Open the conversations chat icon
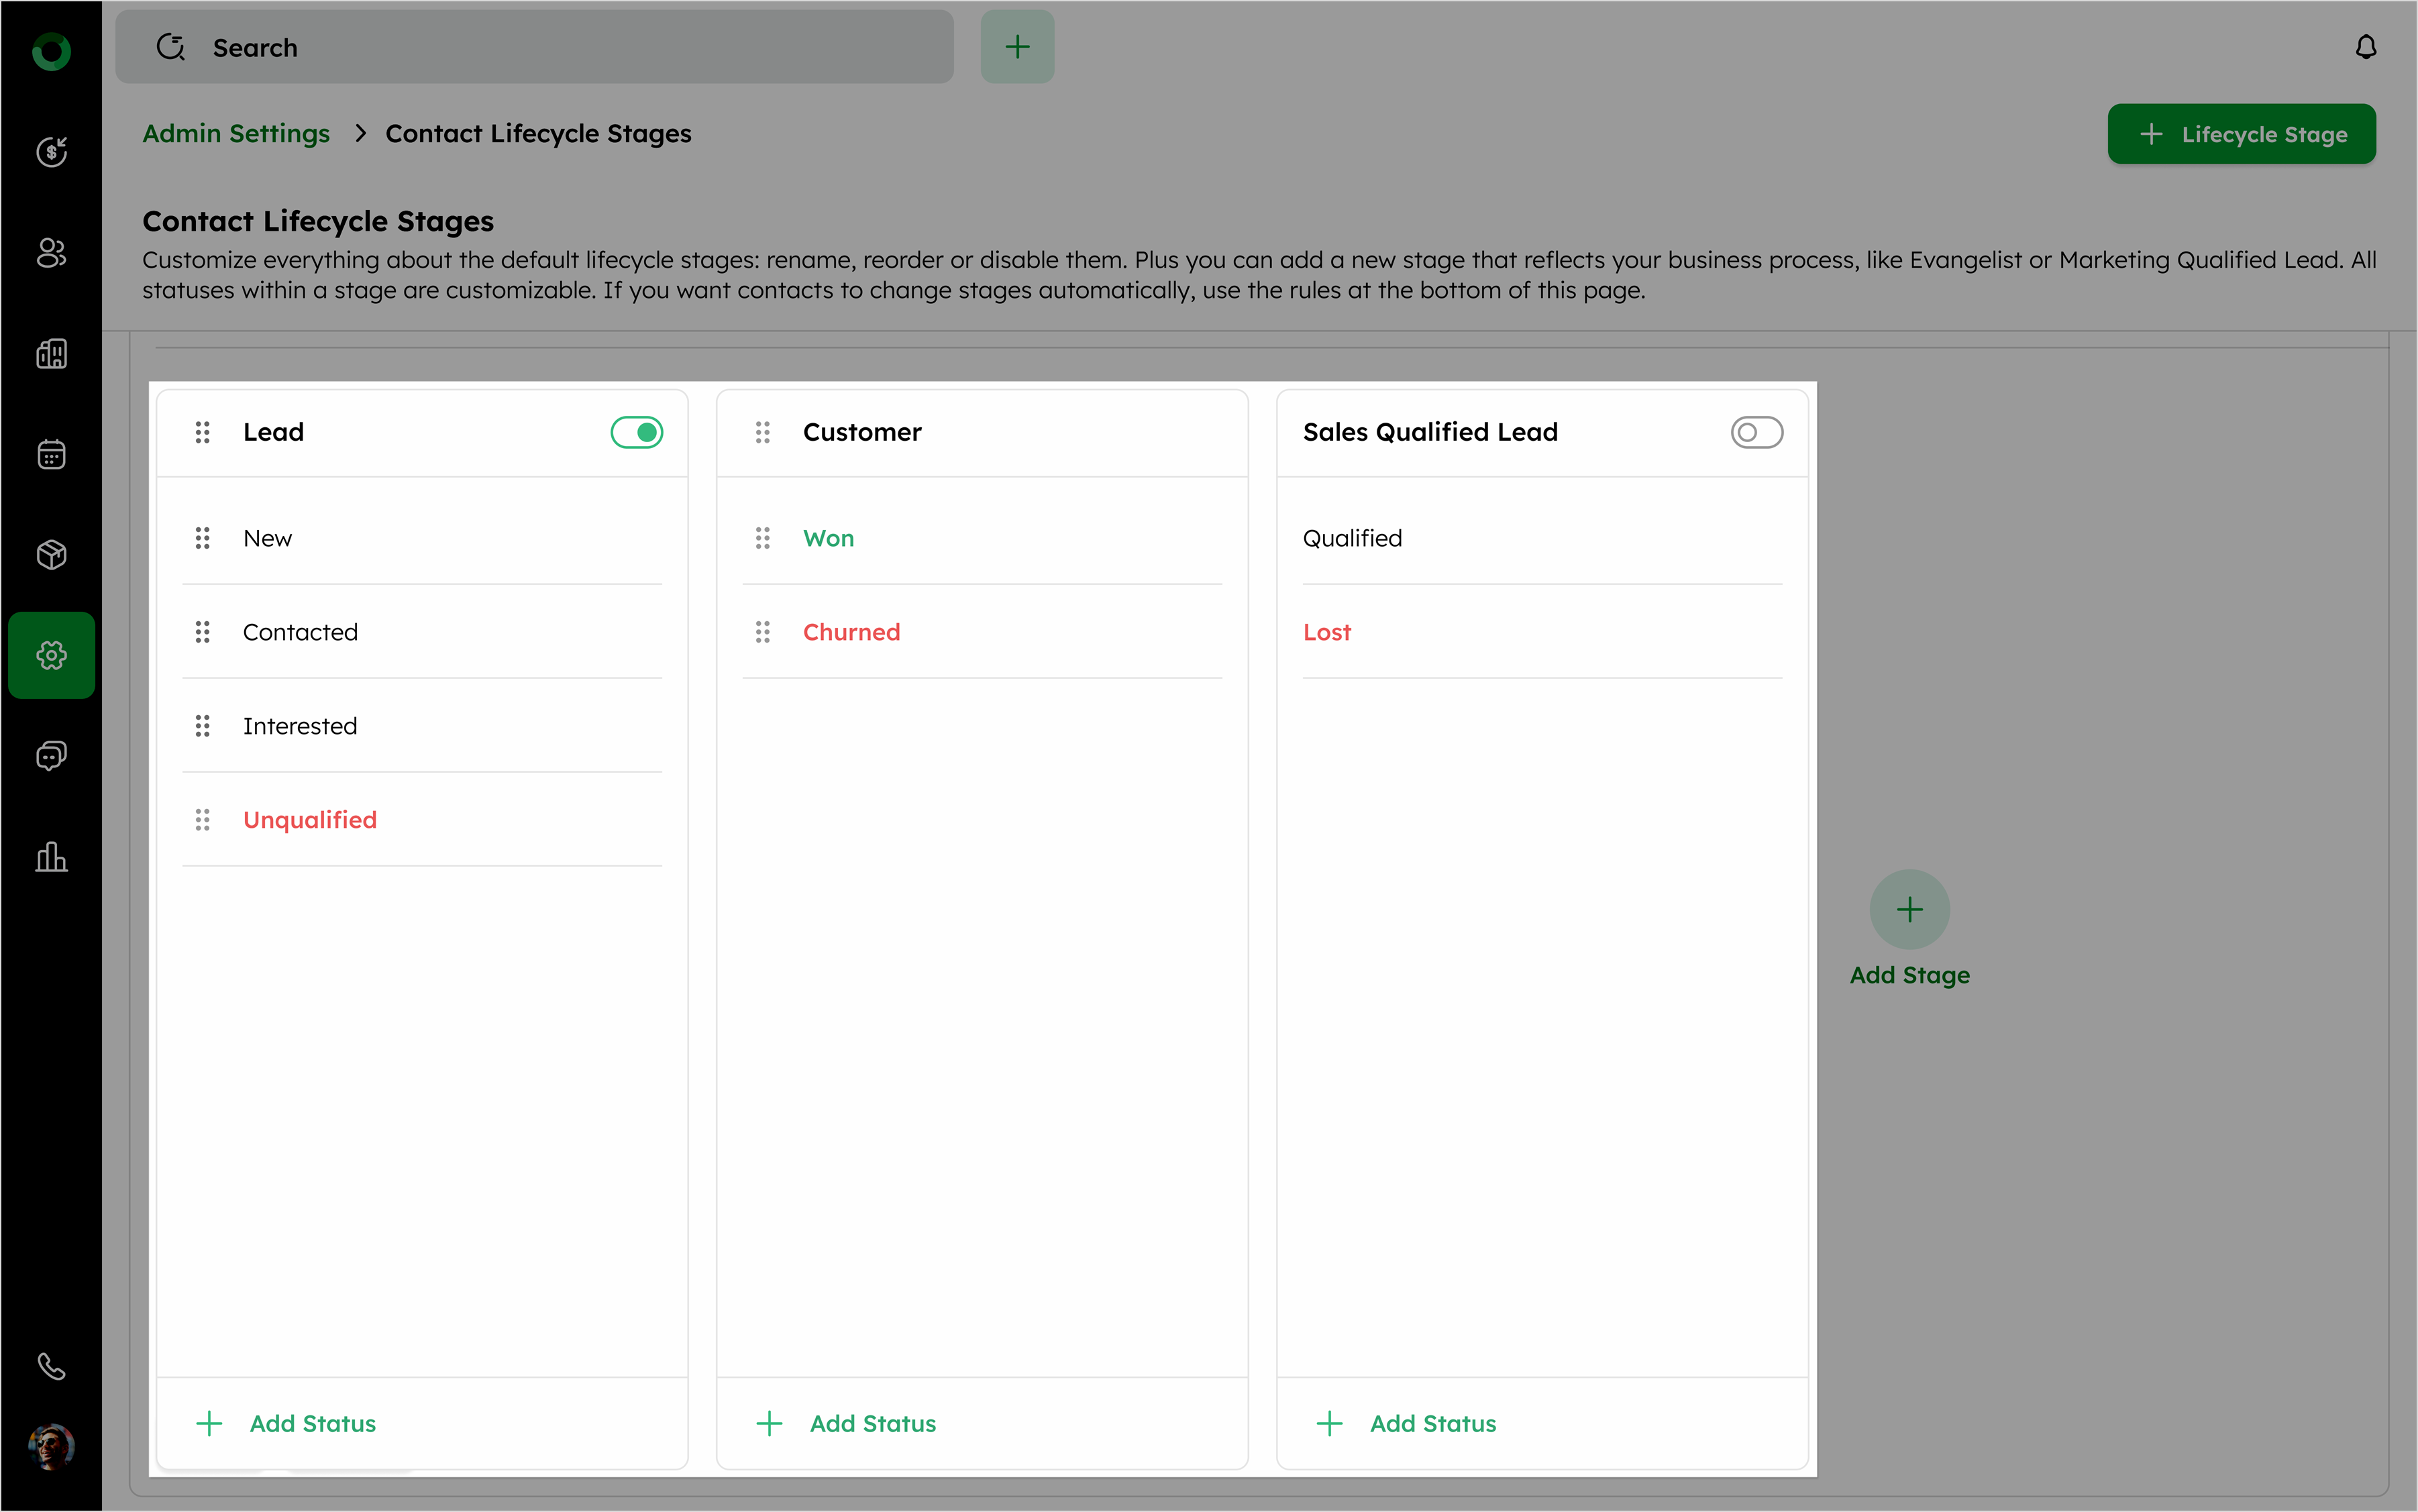2418x1512 pixels. (x=51, y=756)
